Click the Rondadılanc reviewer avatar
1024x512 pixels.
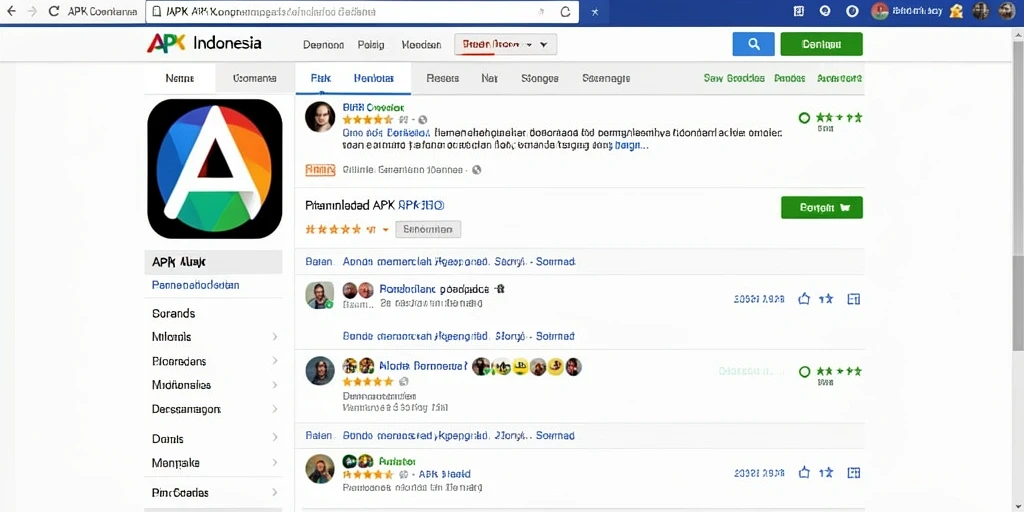tap(320, 295)
